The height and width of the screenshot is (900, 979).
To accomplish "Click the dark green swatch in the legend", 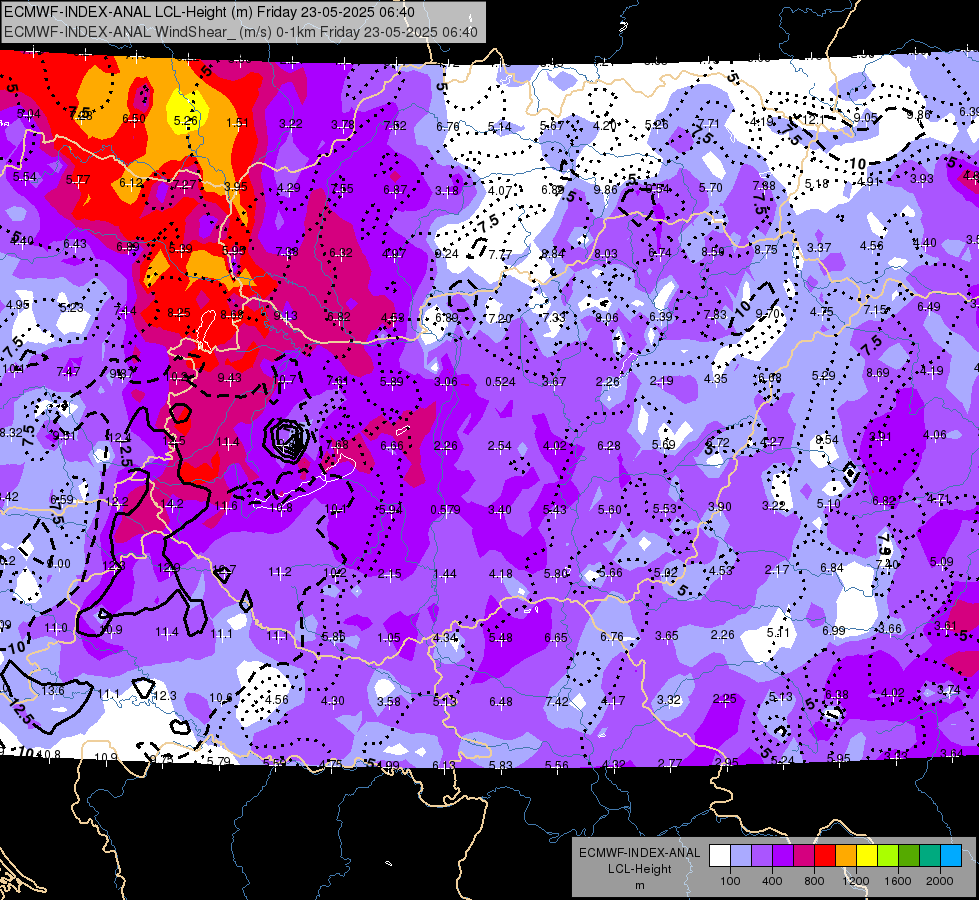I will (x=908, y=856).
